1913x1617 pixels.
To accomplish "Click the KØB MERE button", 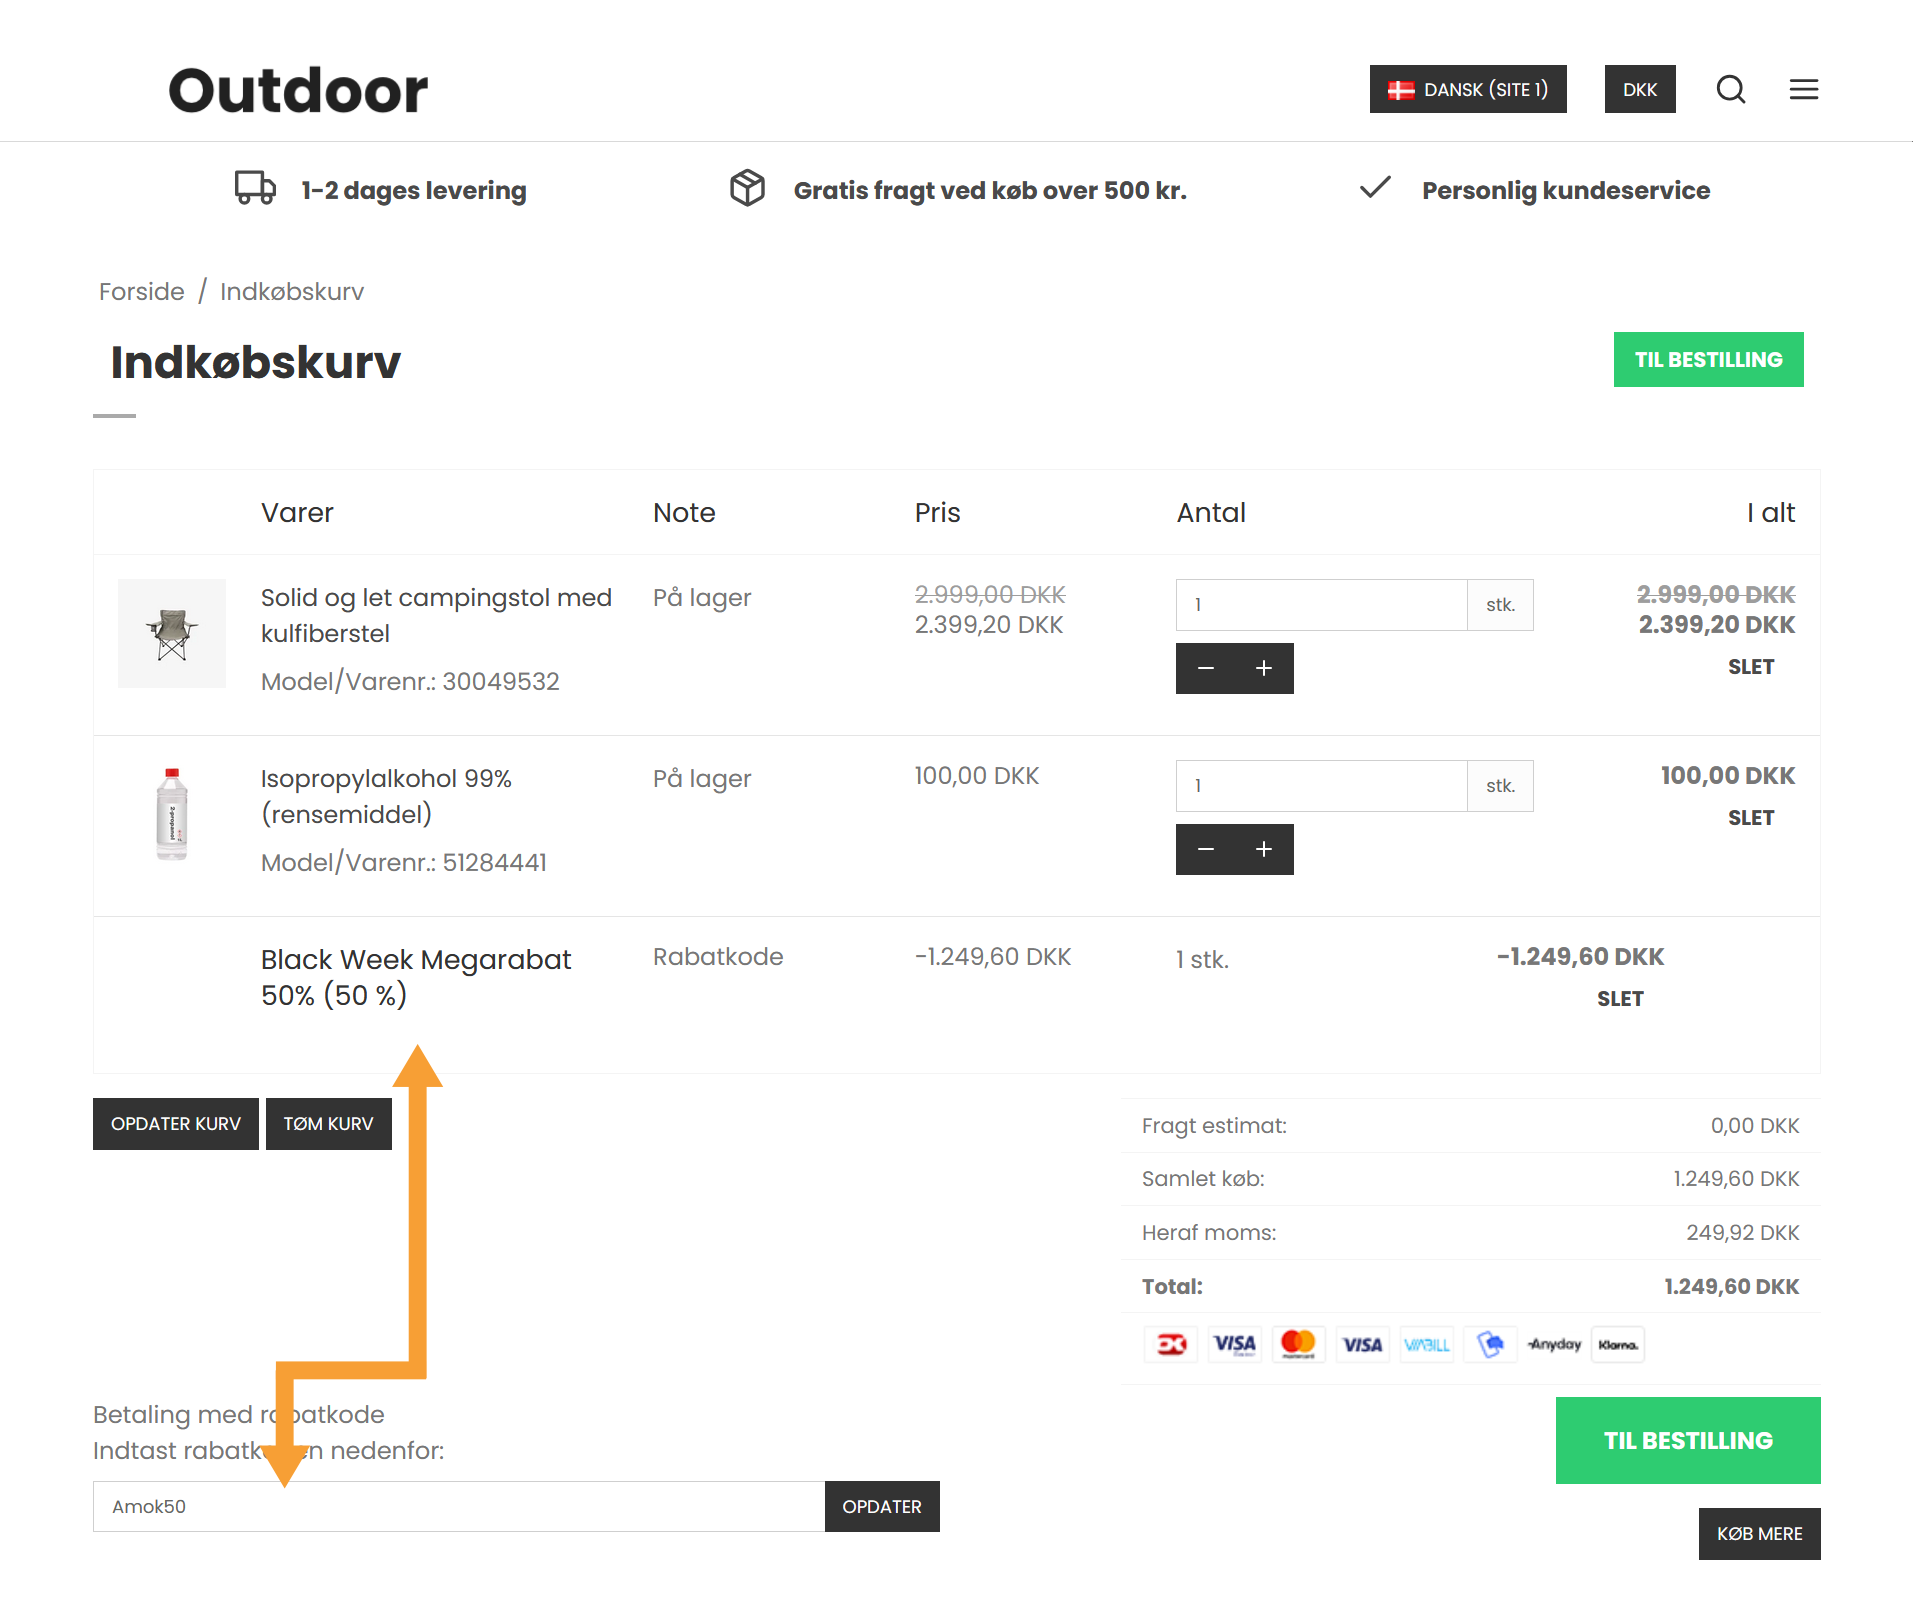I will coord(1758,1534).
